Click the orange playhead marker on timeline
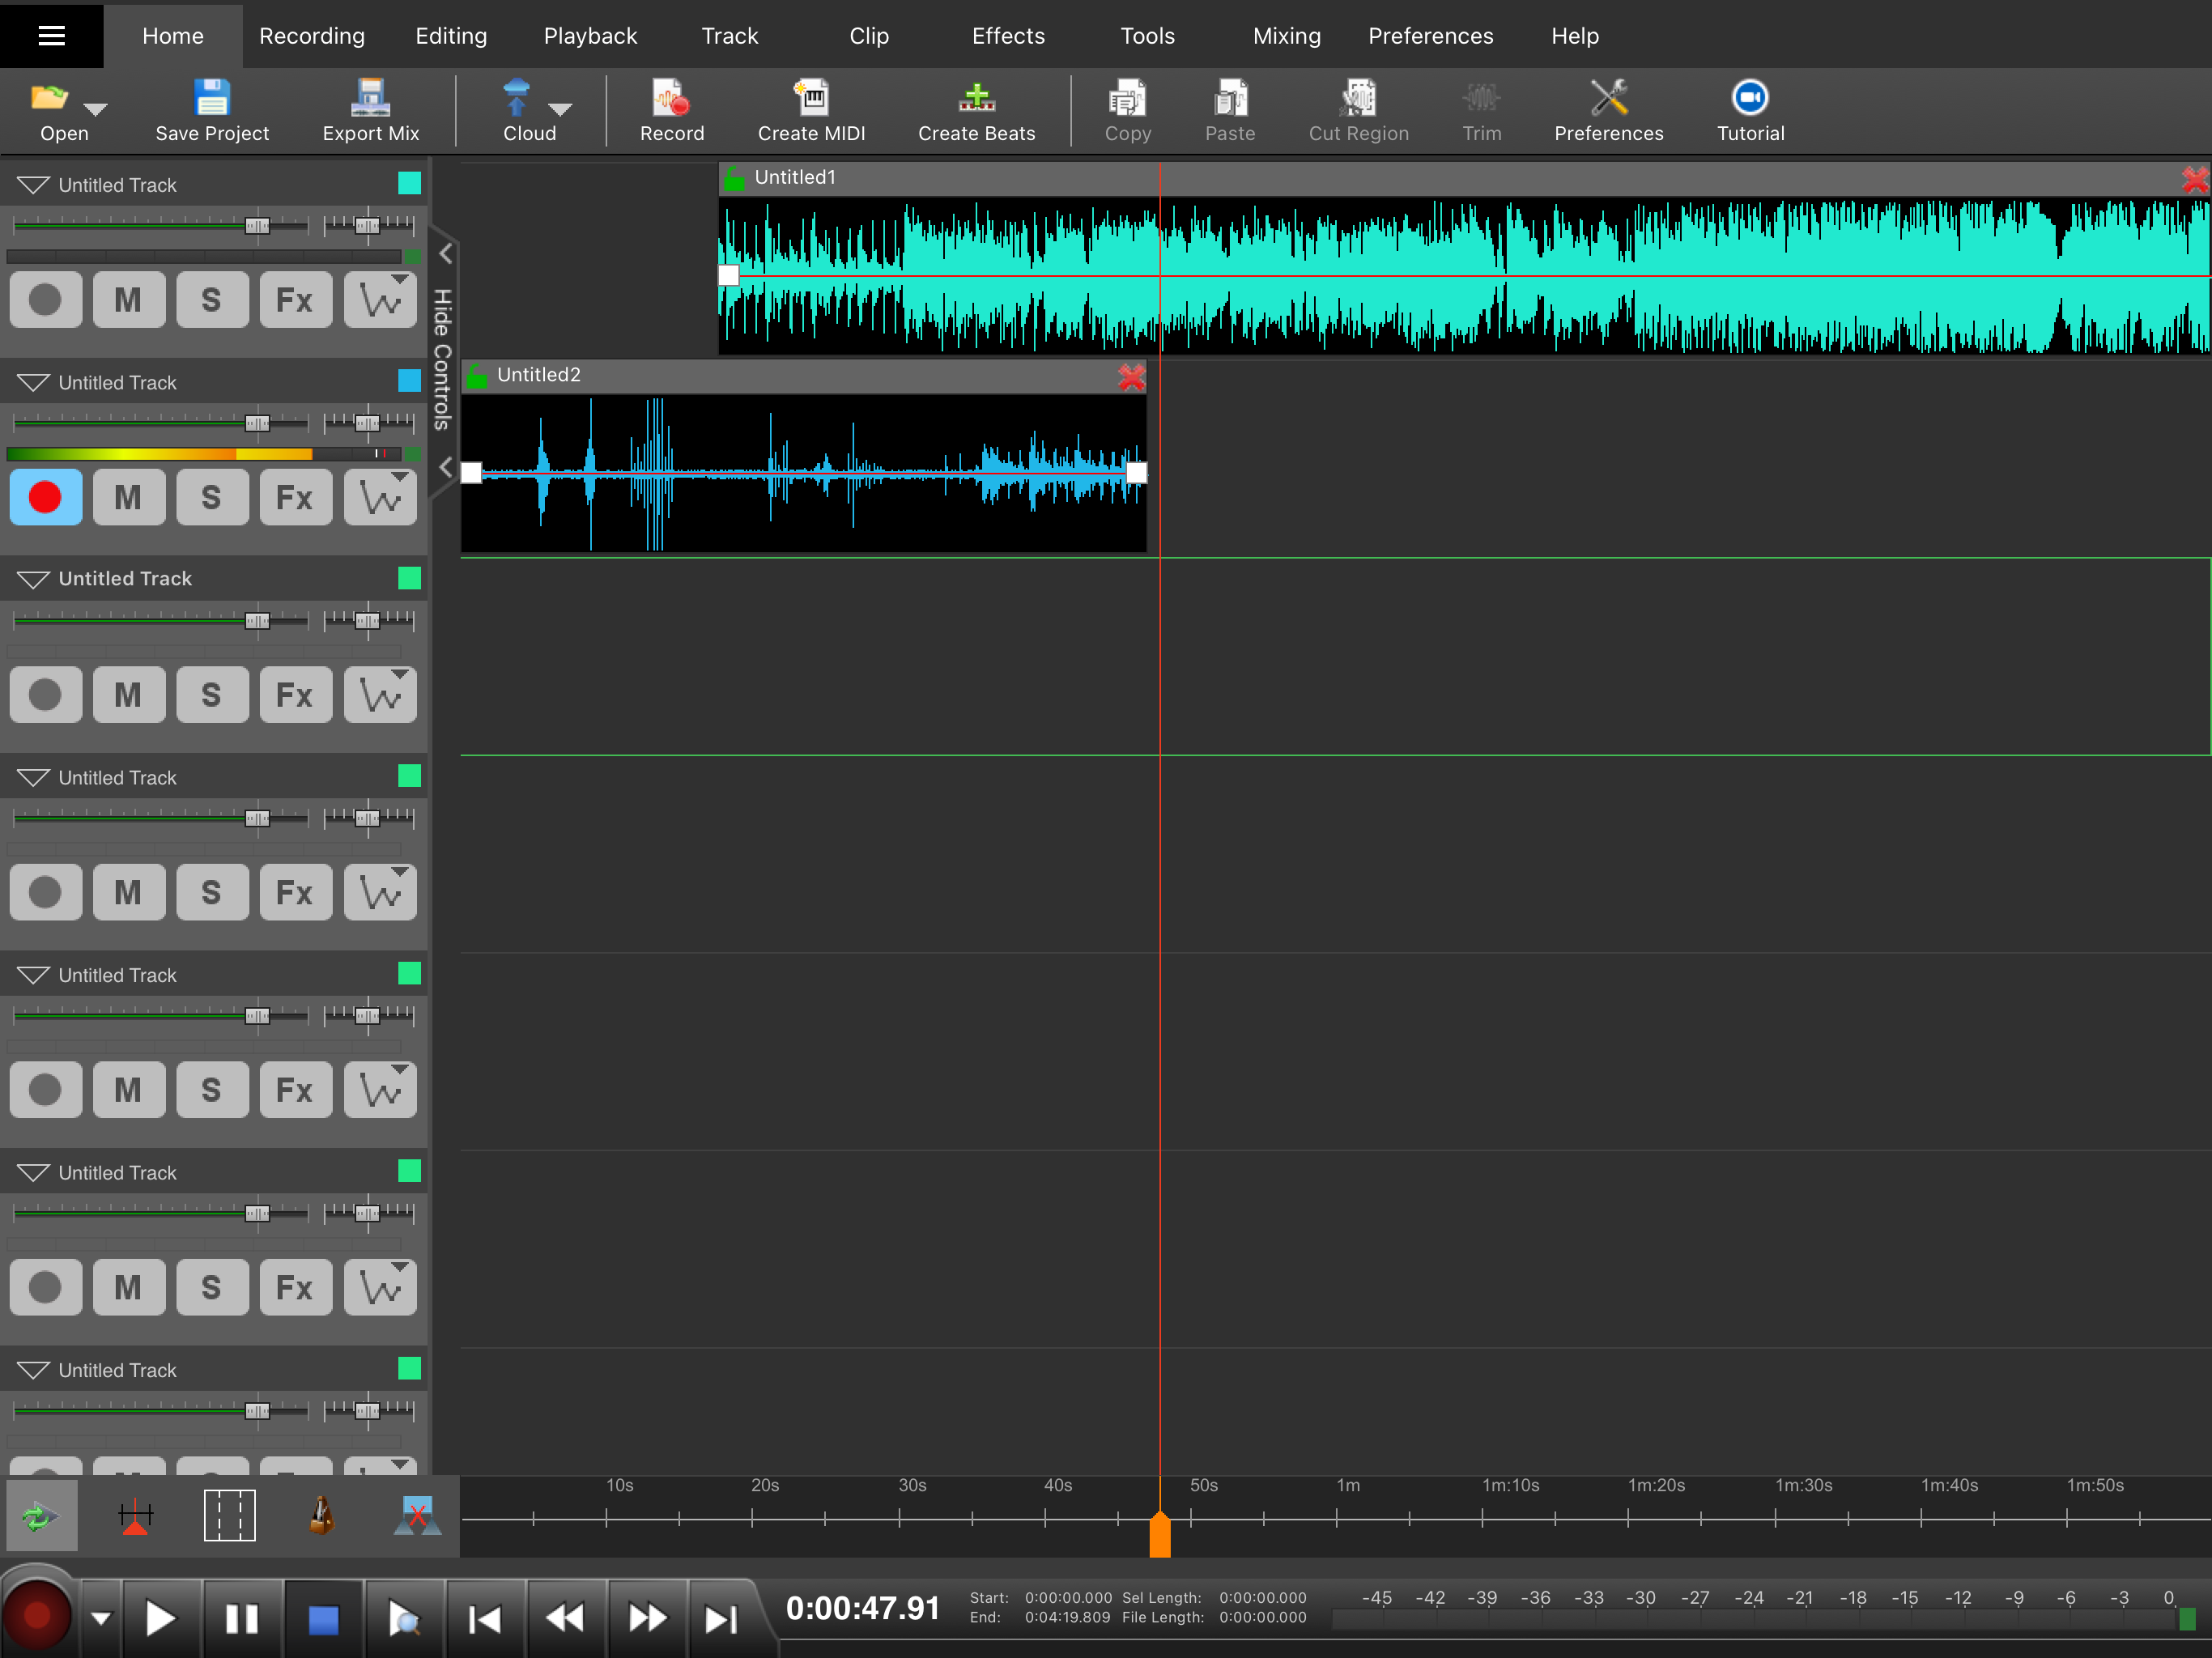2212x1658 pixels. point(1160,1535)
